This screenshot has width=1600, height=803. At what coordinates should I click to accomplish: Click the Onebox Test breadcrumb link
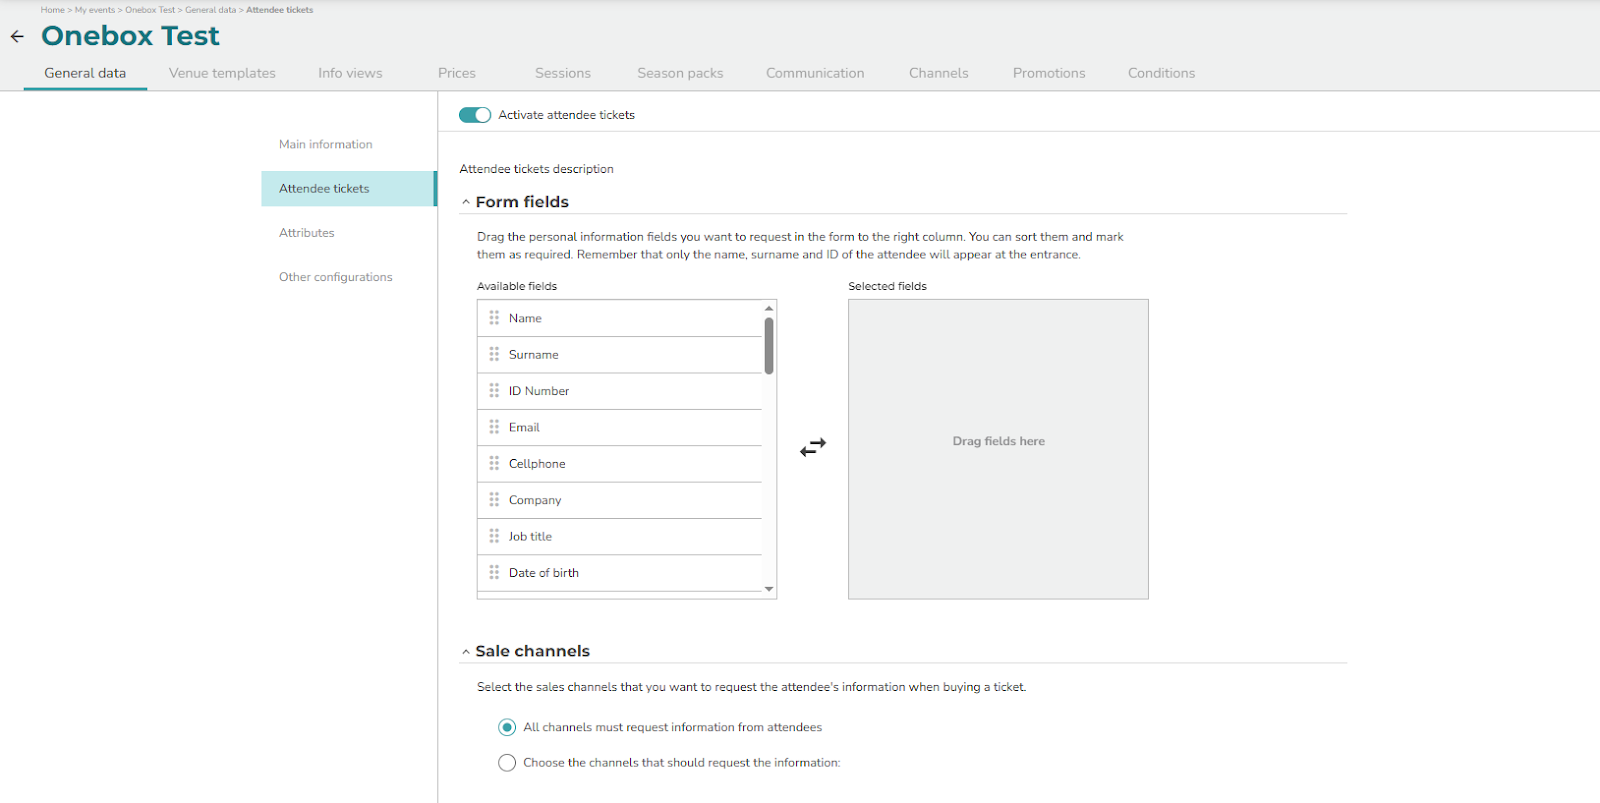point(150,10)
